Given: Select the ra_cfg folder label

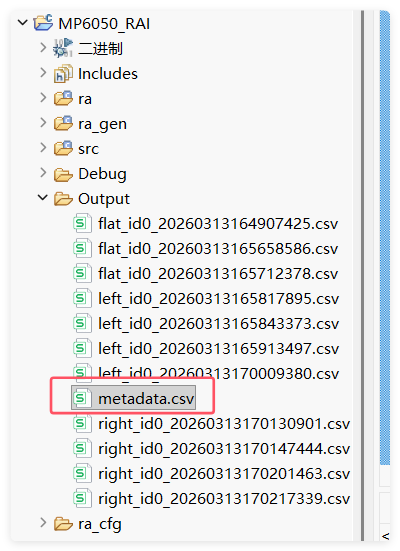Looking at the screenshot, I should [x=100, y=524].
